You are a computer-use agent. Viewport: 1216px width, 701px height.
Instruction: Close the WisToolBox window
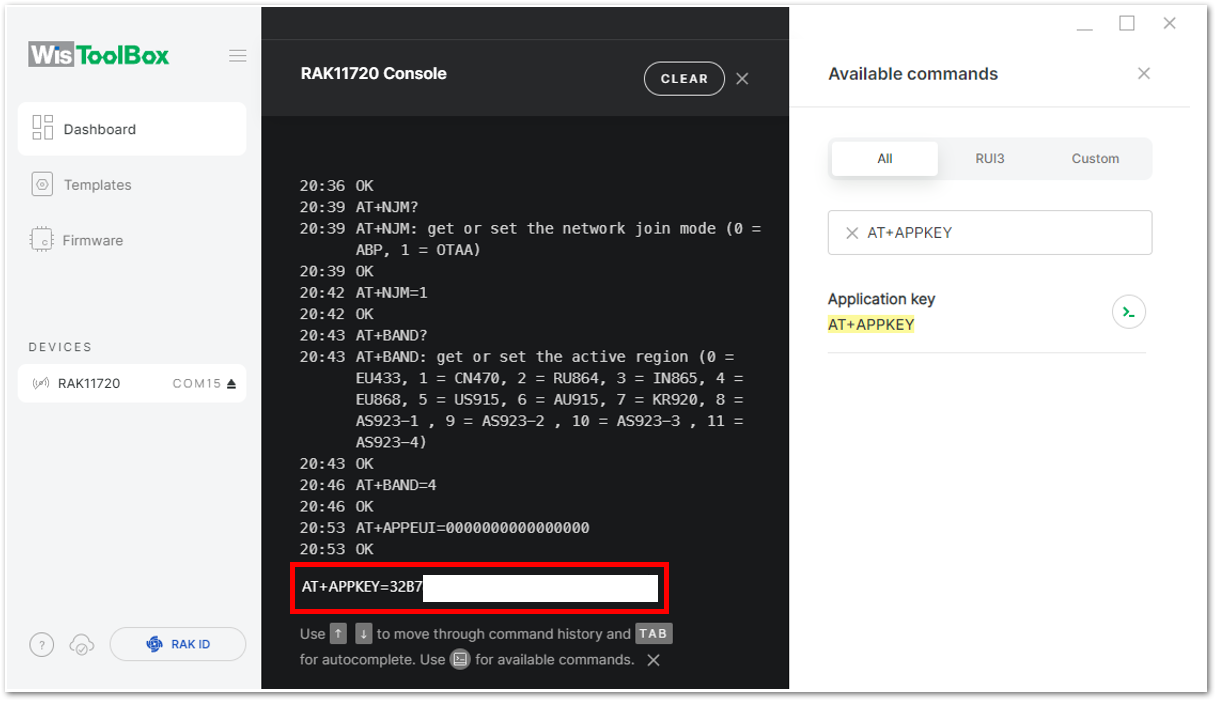tap(1169, 23)
